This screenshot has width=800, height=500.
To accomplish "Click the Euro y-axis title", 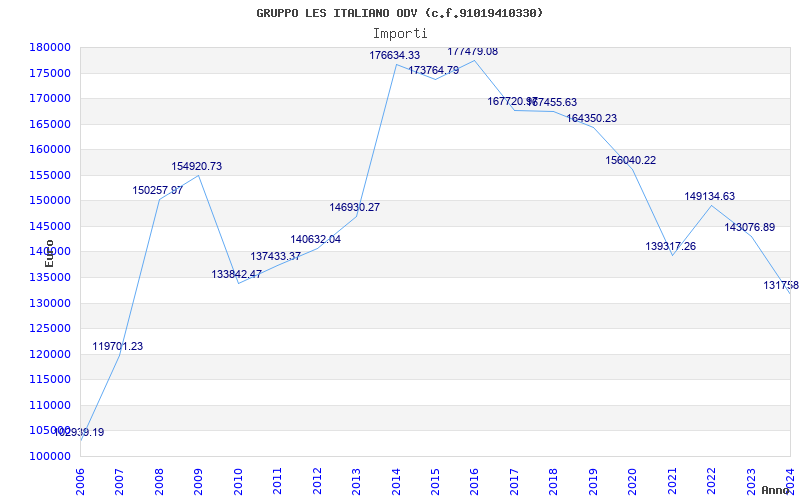I will [x=49, y=253].
